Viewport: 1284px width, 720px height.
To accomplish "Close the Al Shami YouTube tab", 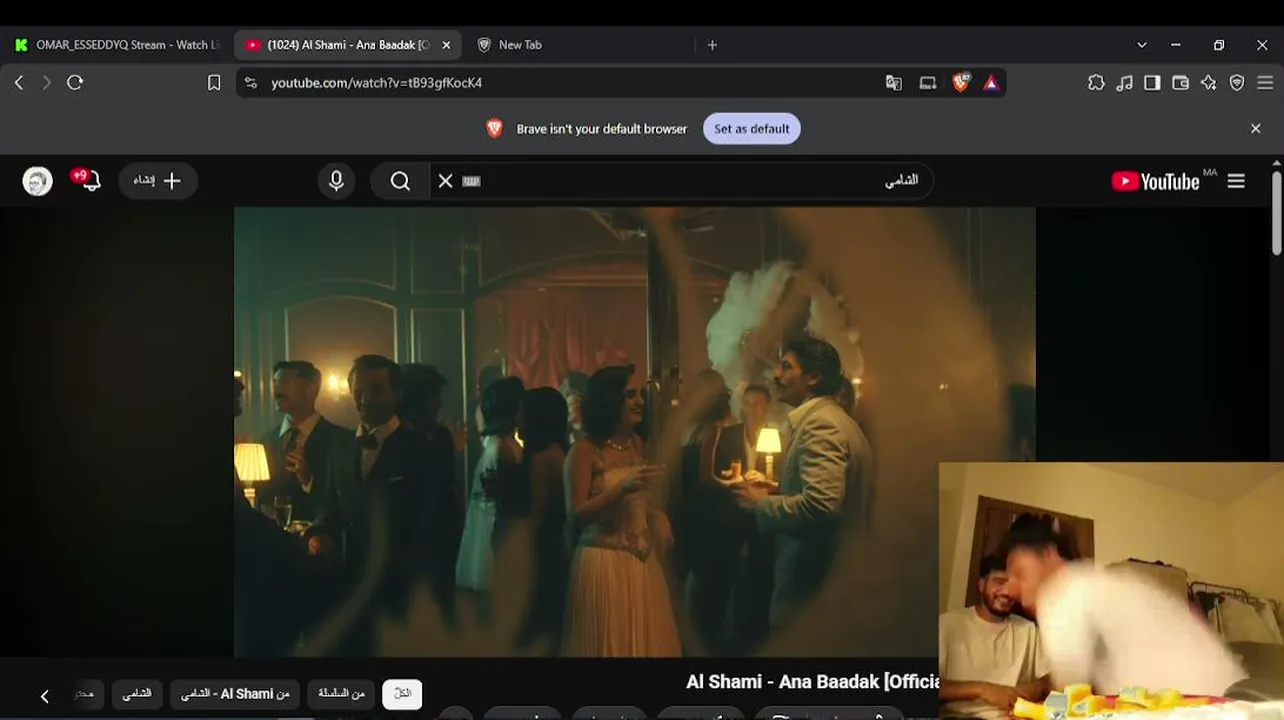I will pos(446,45).
